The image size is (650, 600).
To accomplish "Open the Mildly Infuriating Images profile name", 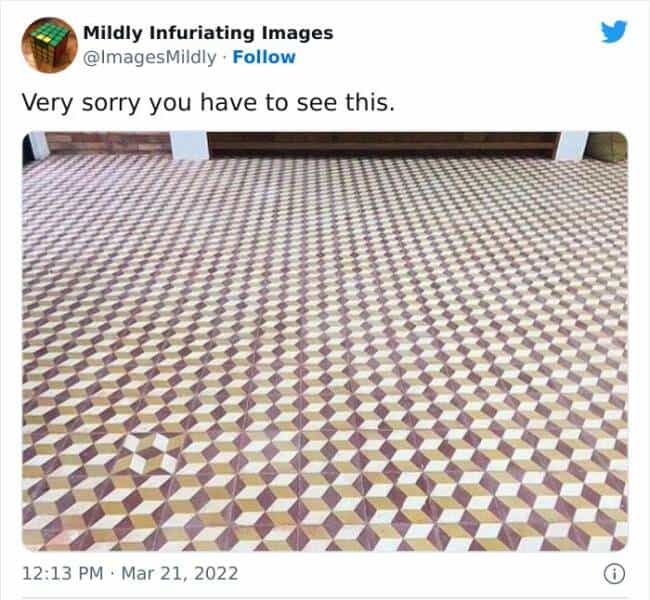I will pyautogui.click(x=208, y=33).
